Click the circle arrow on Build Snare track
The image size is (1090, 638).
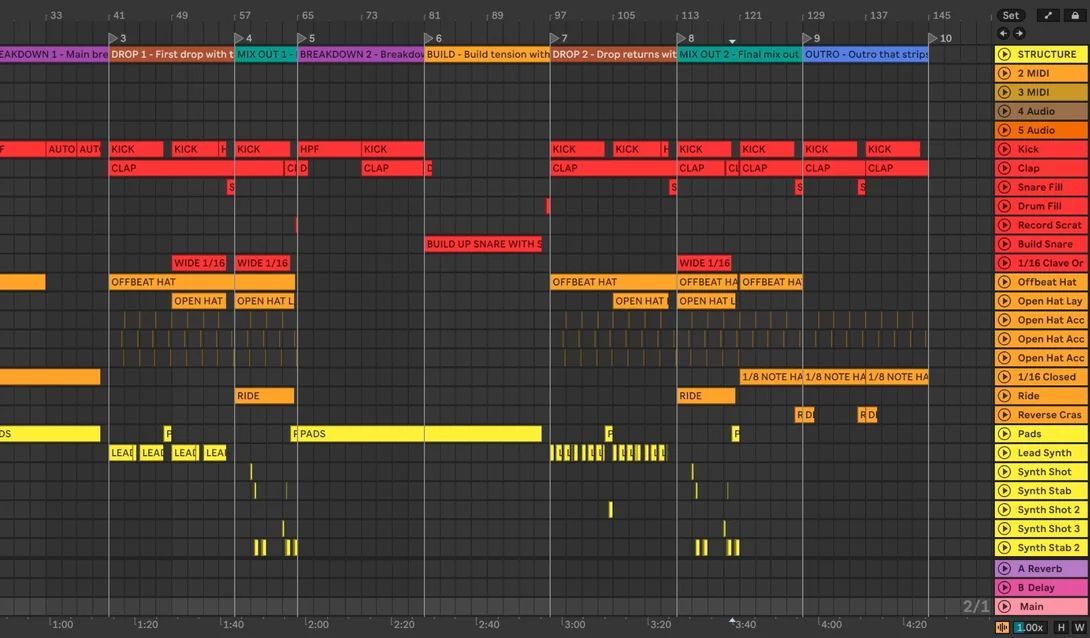point(1004,244)
